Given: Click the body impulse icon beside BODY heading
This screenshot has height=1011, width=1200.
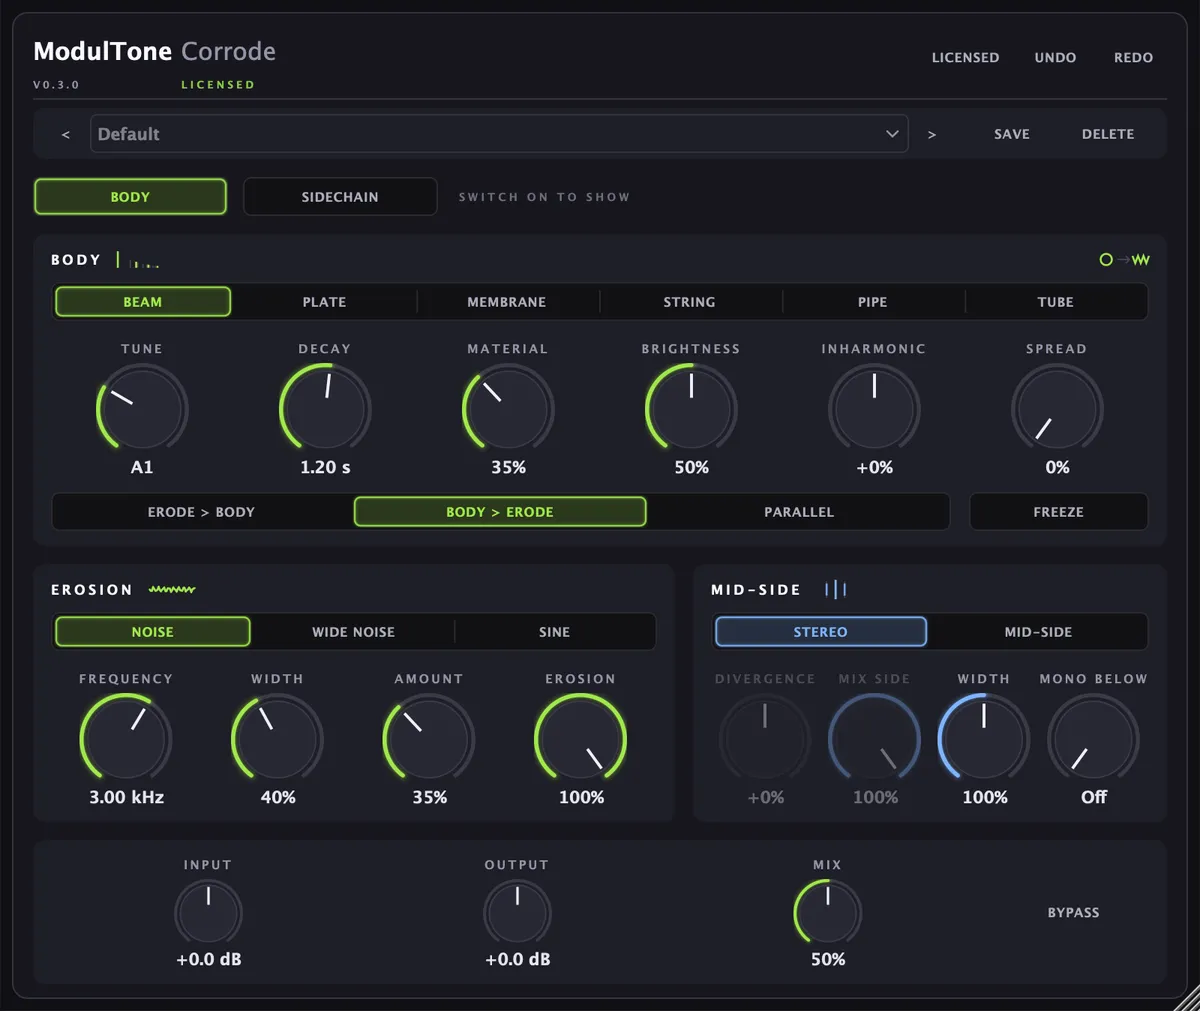Looking at the screenshot, I should coord(138,260).
